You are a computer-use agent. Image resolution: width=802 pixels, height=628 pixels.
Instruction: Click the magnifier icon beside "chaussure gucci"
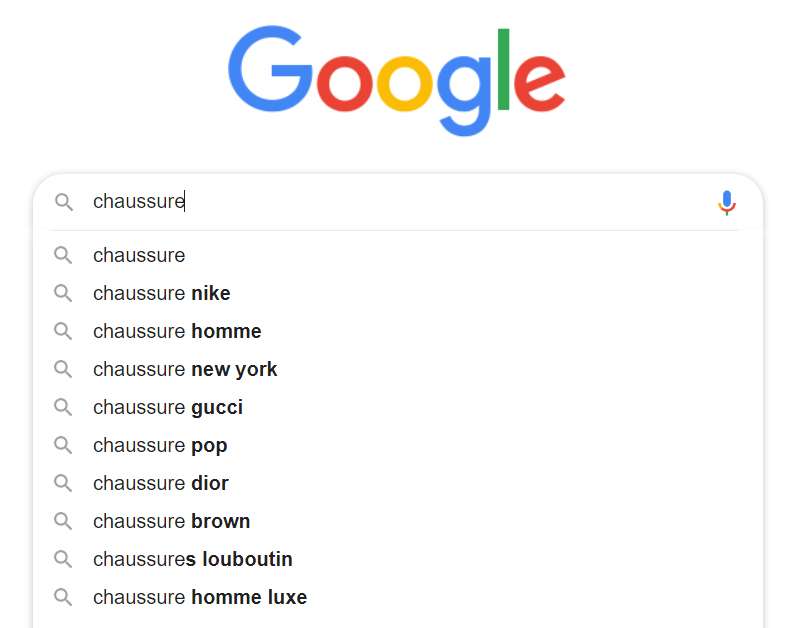(x=64, y=407)
